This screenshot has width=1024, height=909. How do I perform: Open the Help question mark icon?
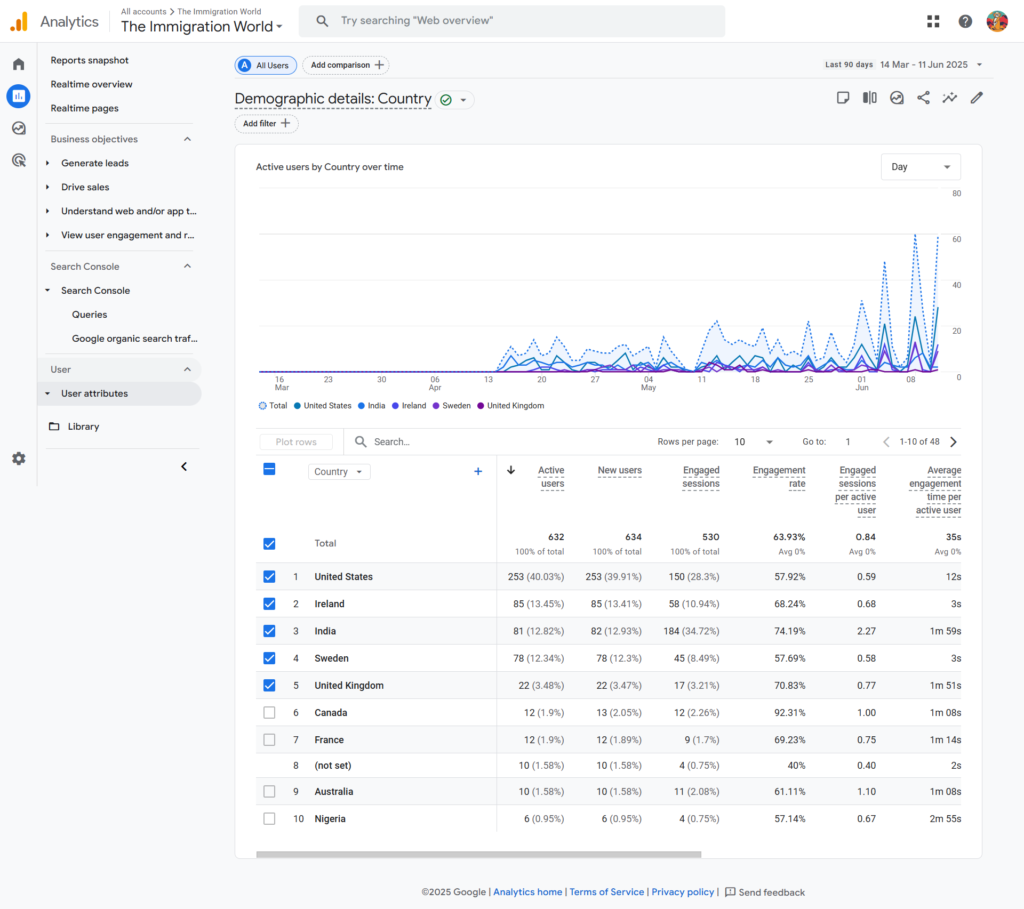(x=965, y=22)
